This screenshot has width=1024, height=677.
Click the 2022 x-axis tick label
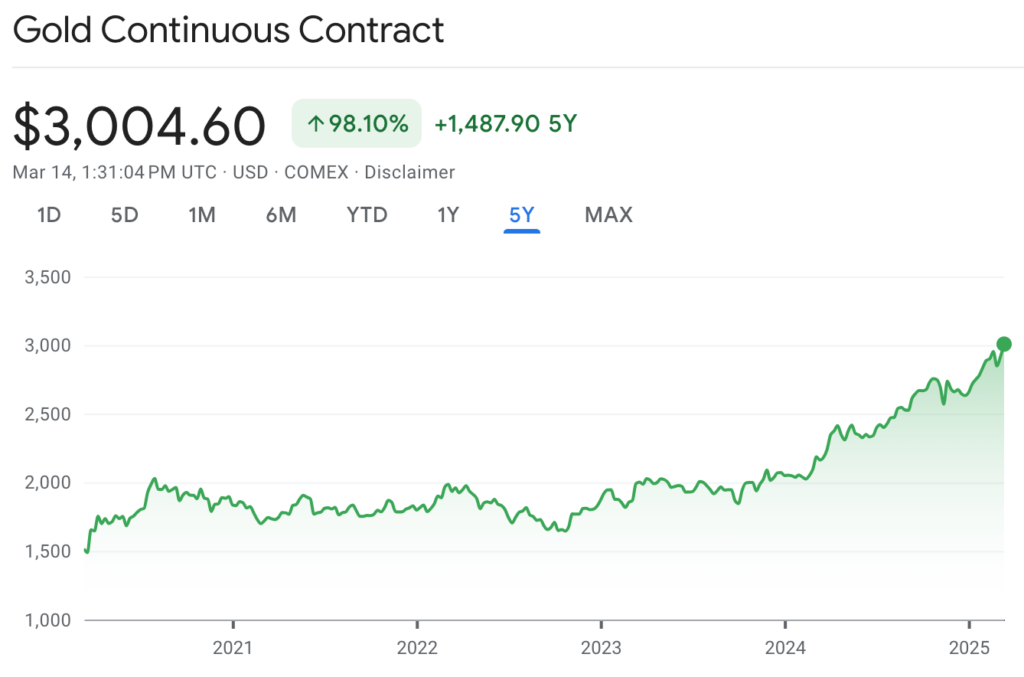(417, 648)
